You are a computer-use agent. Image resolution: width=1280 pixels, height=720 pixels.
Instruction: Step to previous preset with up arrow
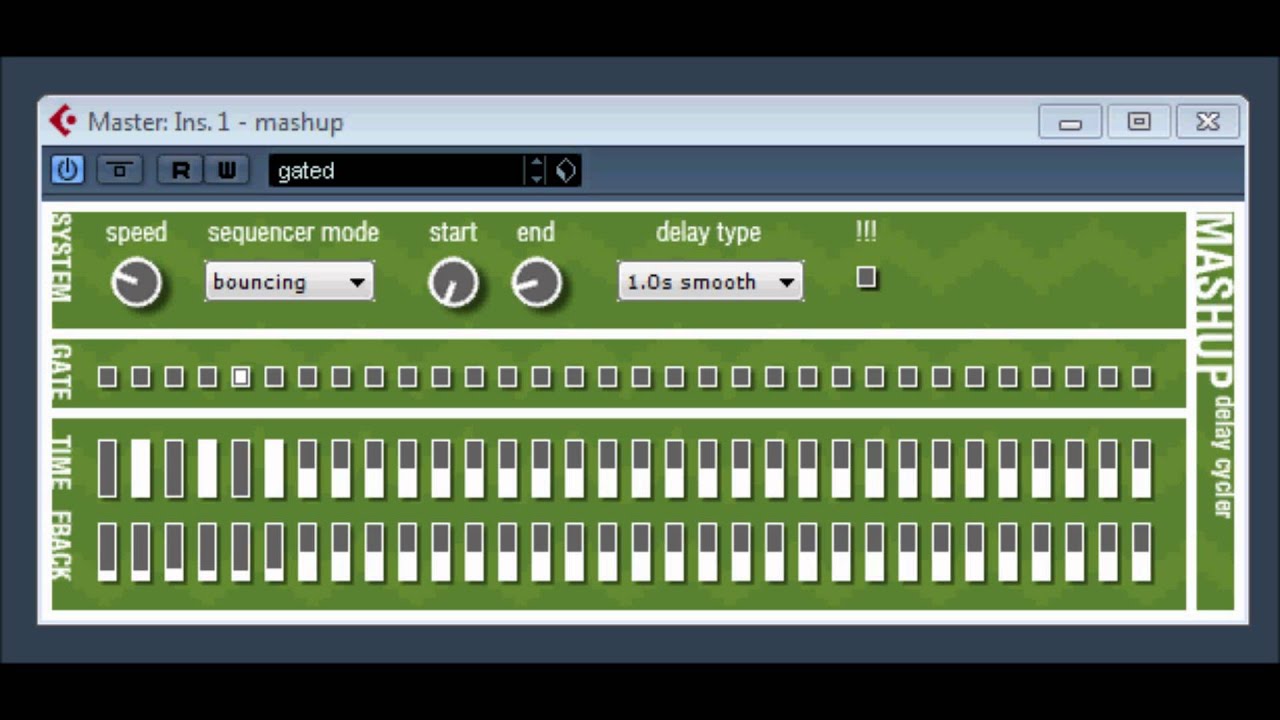(x=537, y=163)
